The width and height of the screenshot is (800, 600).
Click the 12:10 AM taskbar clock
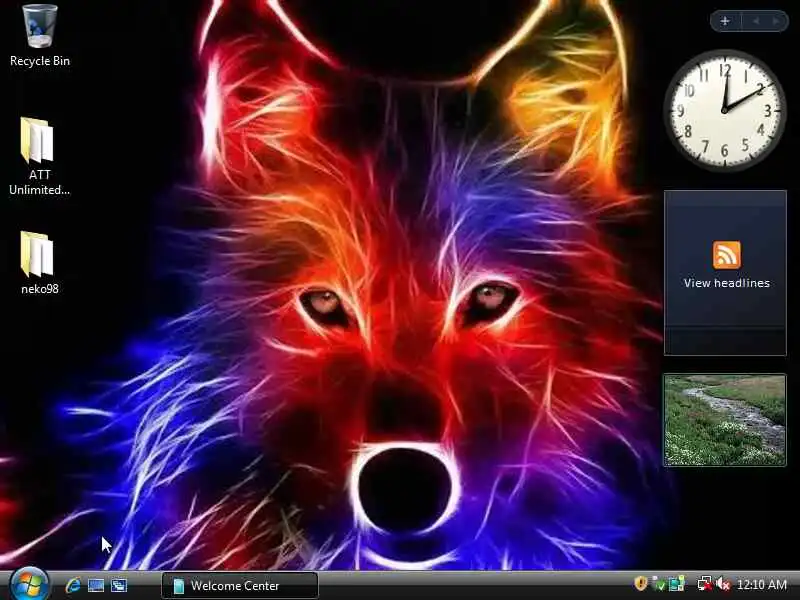coord(762,584)
